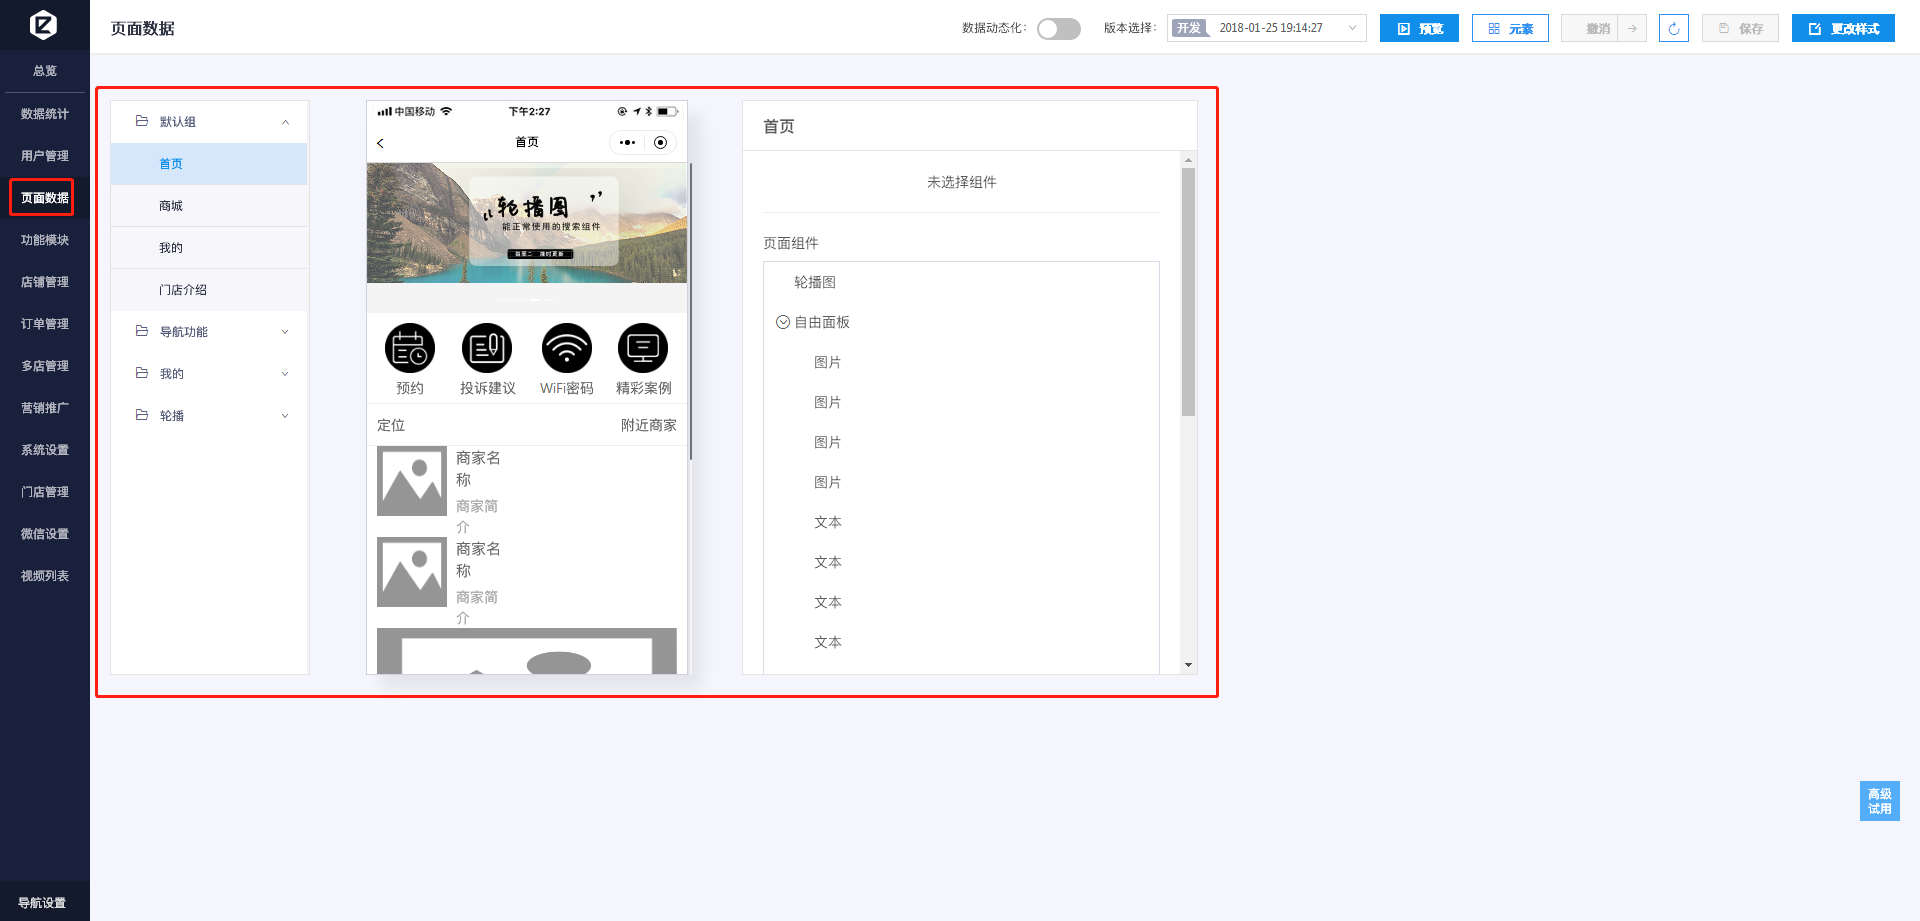Click the 预览 preview button

(1419, 28)
